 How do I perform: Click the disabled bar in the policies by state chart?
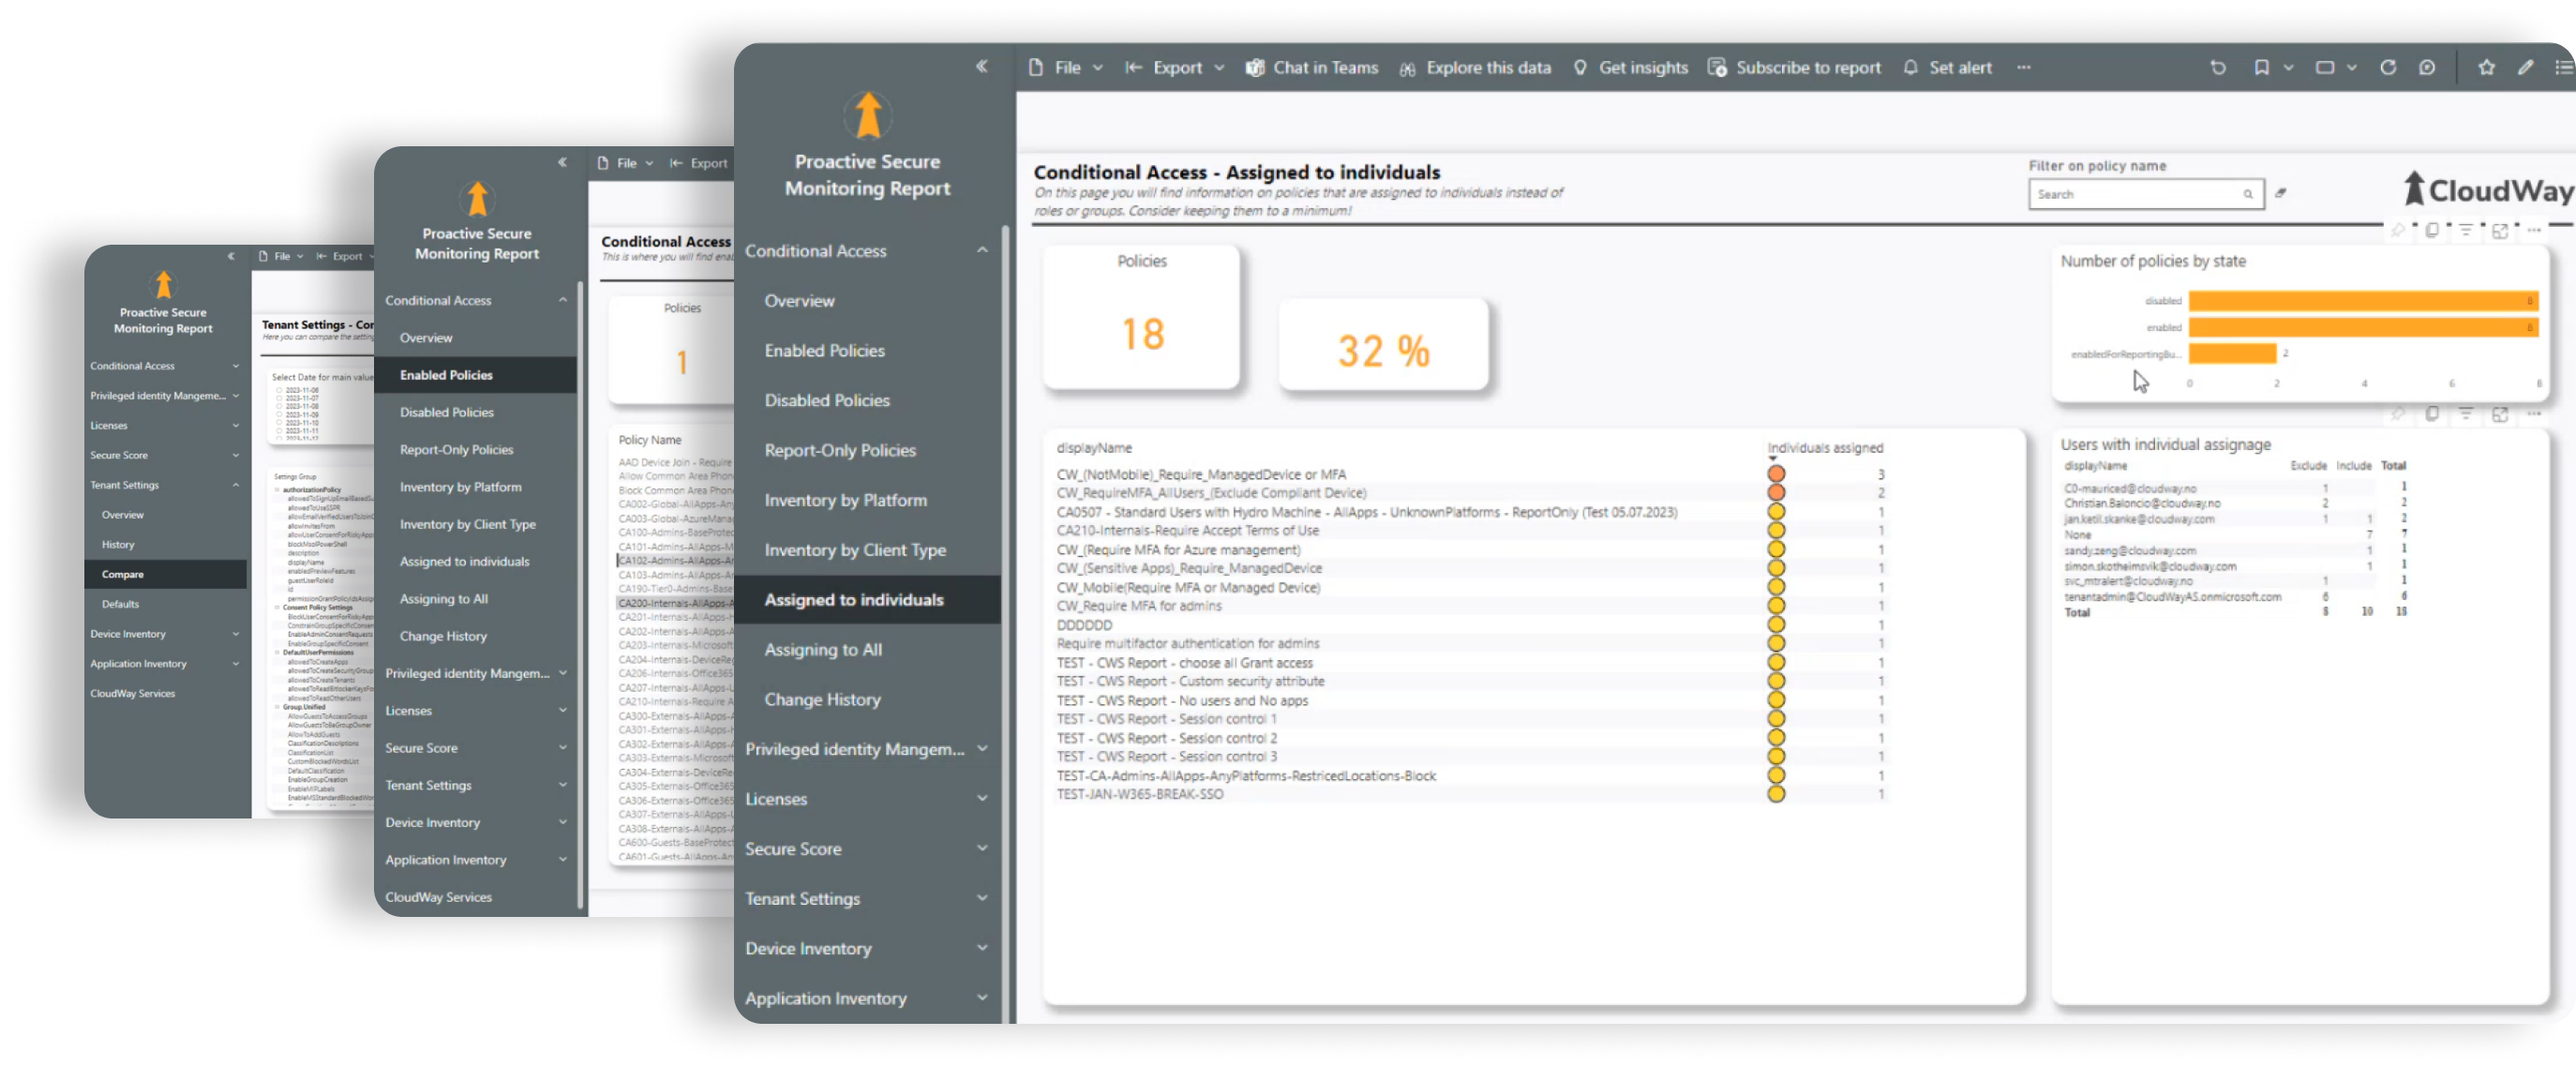click(2362, 301)
